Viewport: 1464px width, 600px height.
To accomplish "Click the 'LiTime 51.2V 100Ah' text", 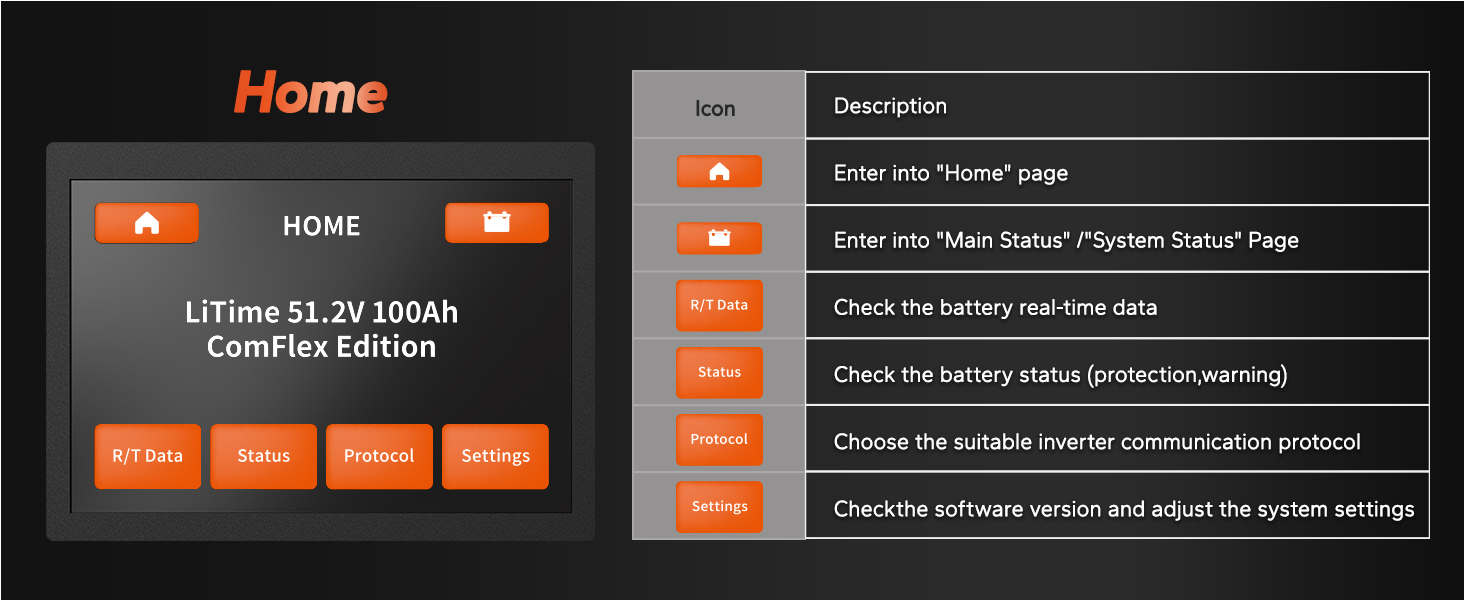I will (x=322, y=312).
